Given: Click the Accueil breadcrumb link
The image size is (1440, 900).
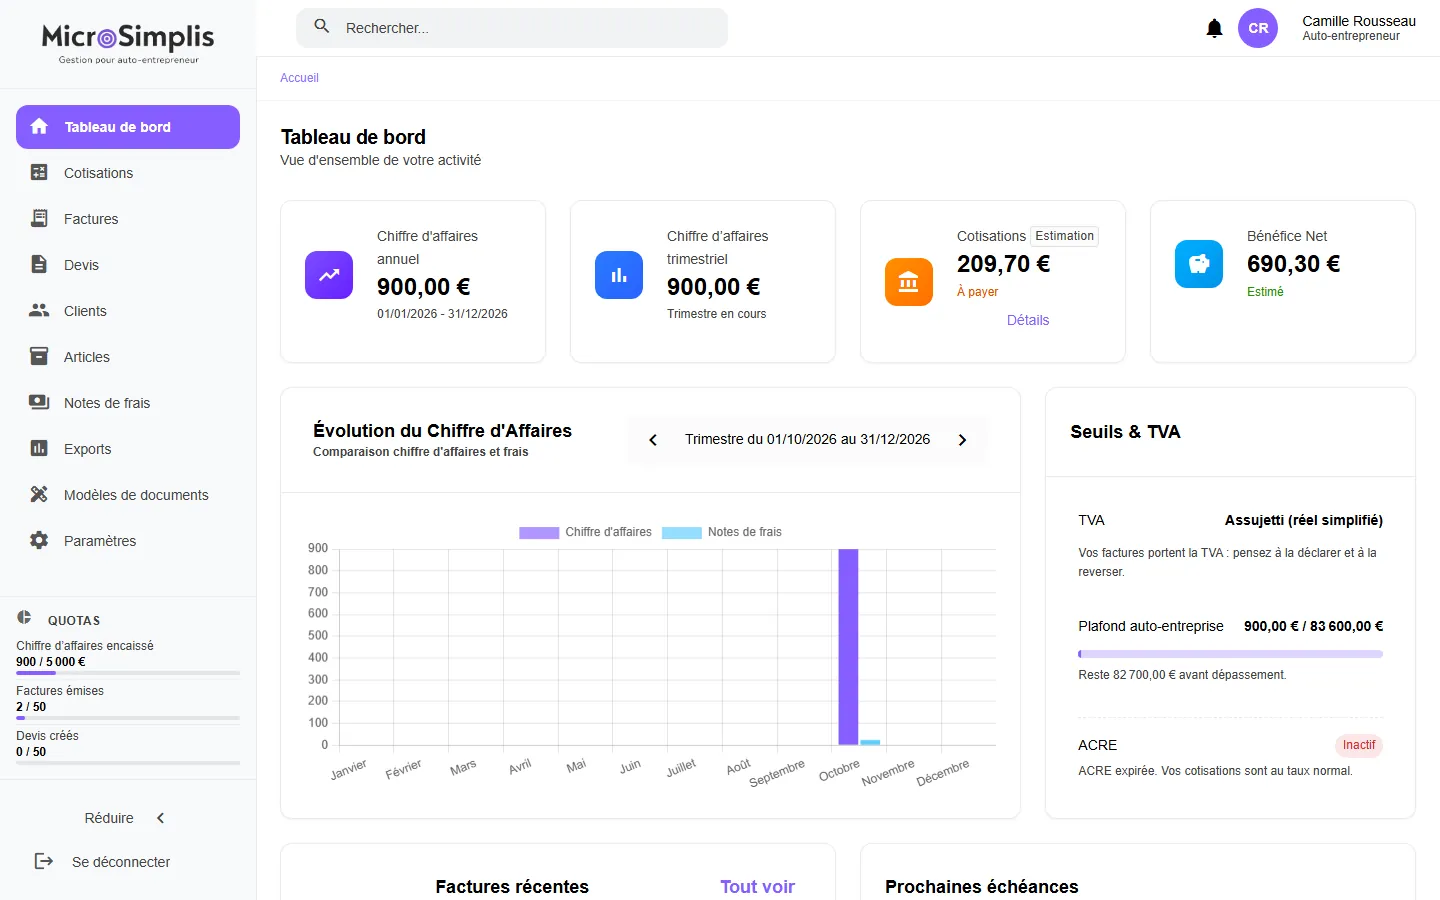Looking at the screenshot, I should click(299, 78).
